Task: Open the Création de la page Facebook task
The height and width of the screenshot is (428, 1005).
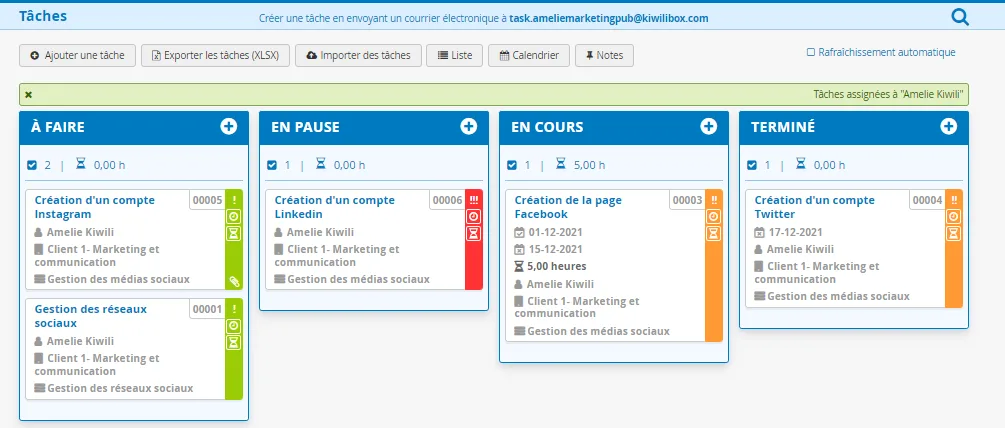Action: [x=568, y=207]
